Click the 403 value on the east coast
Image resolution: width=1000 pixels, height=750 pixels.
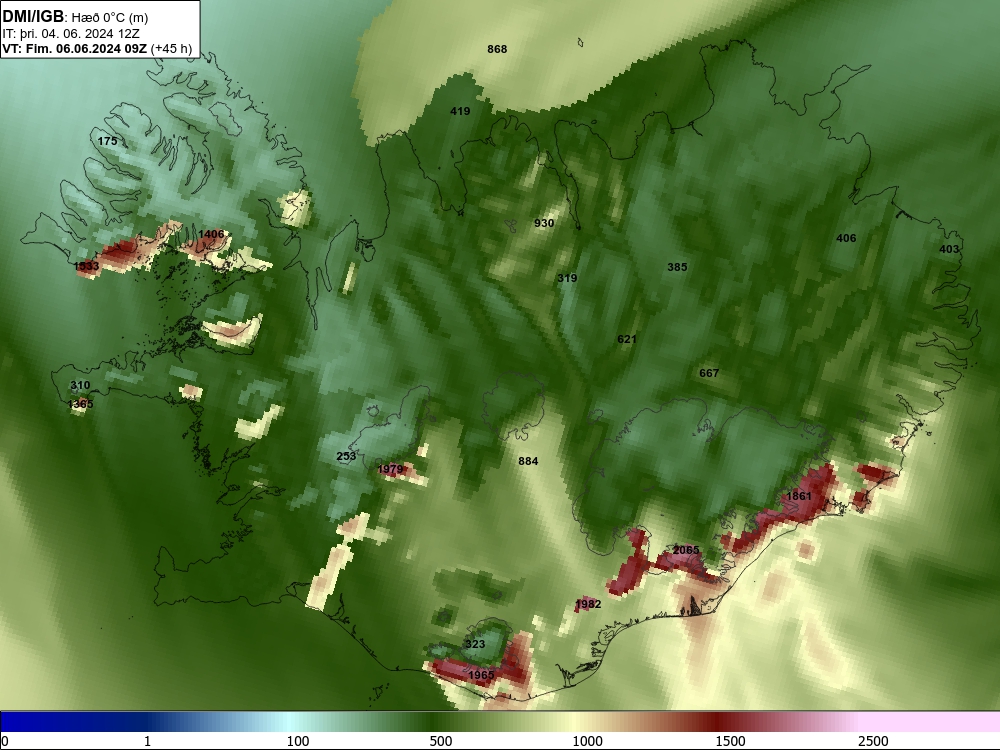click(x=948, y=249)
